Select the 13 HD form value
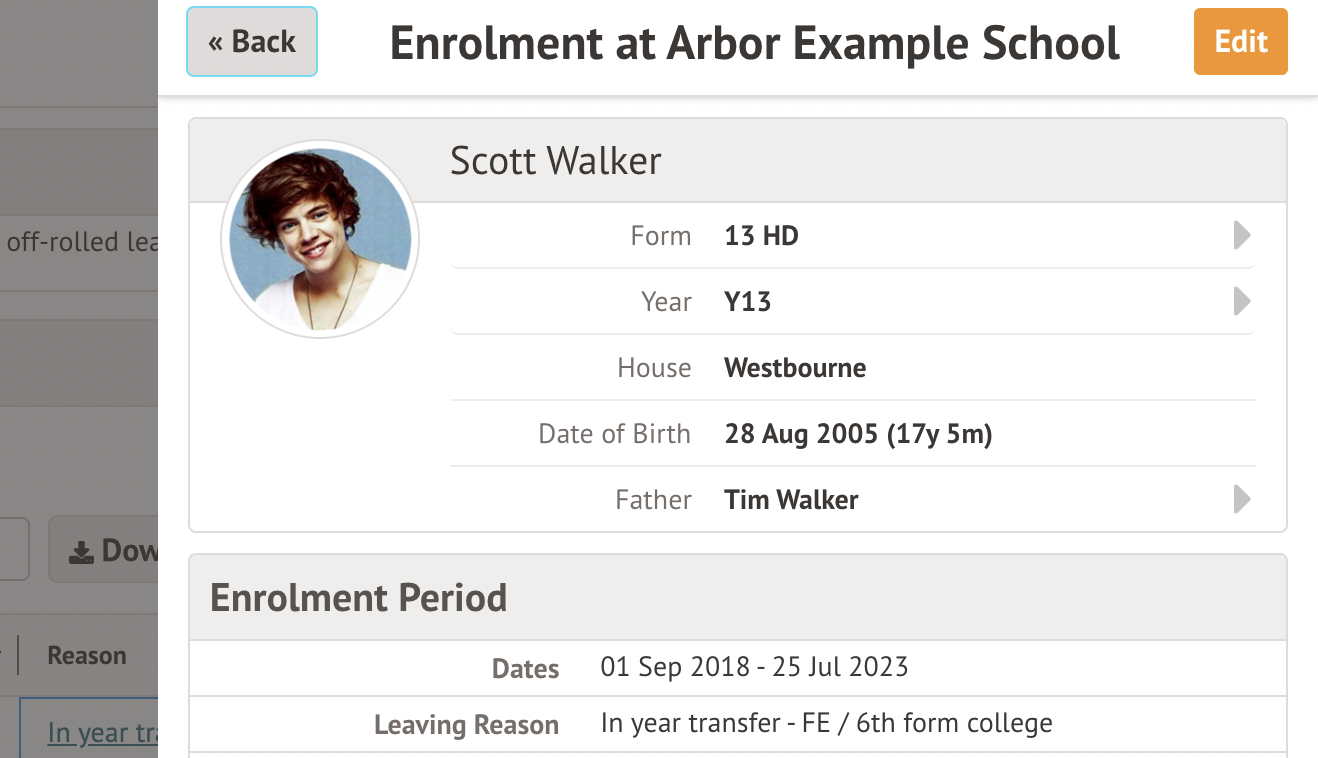Screen dimensions: 1318x758 point(761,236)
